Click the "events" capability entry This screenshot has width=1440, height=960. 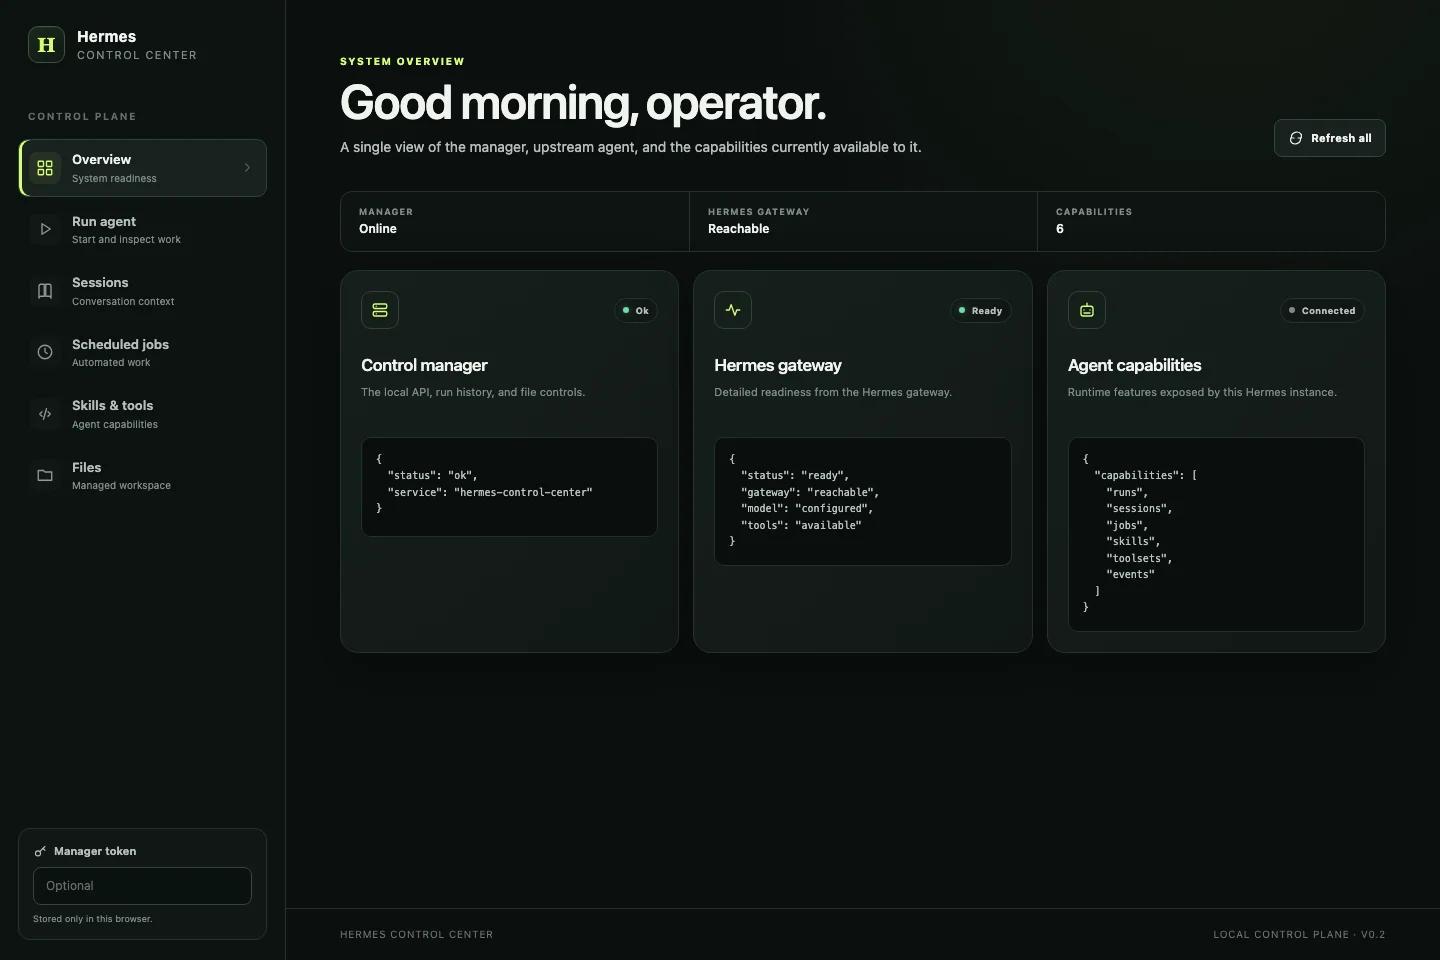[x=1130, y=574]
